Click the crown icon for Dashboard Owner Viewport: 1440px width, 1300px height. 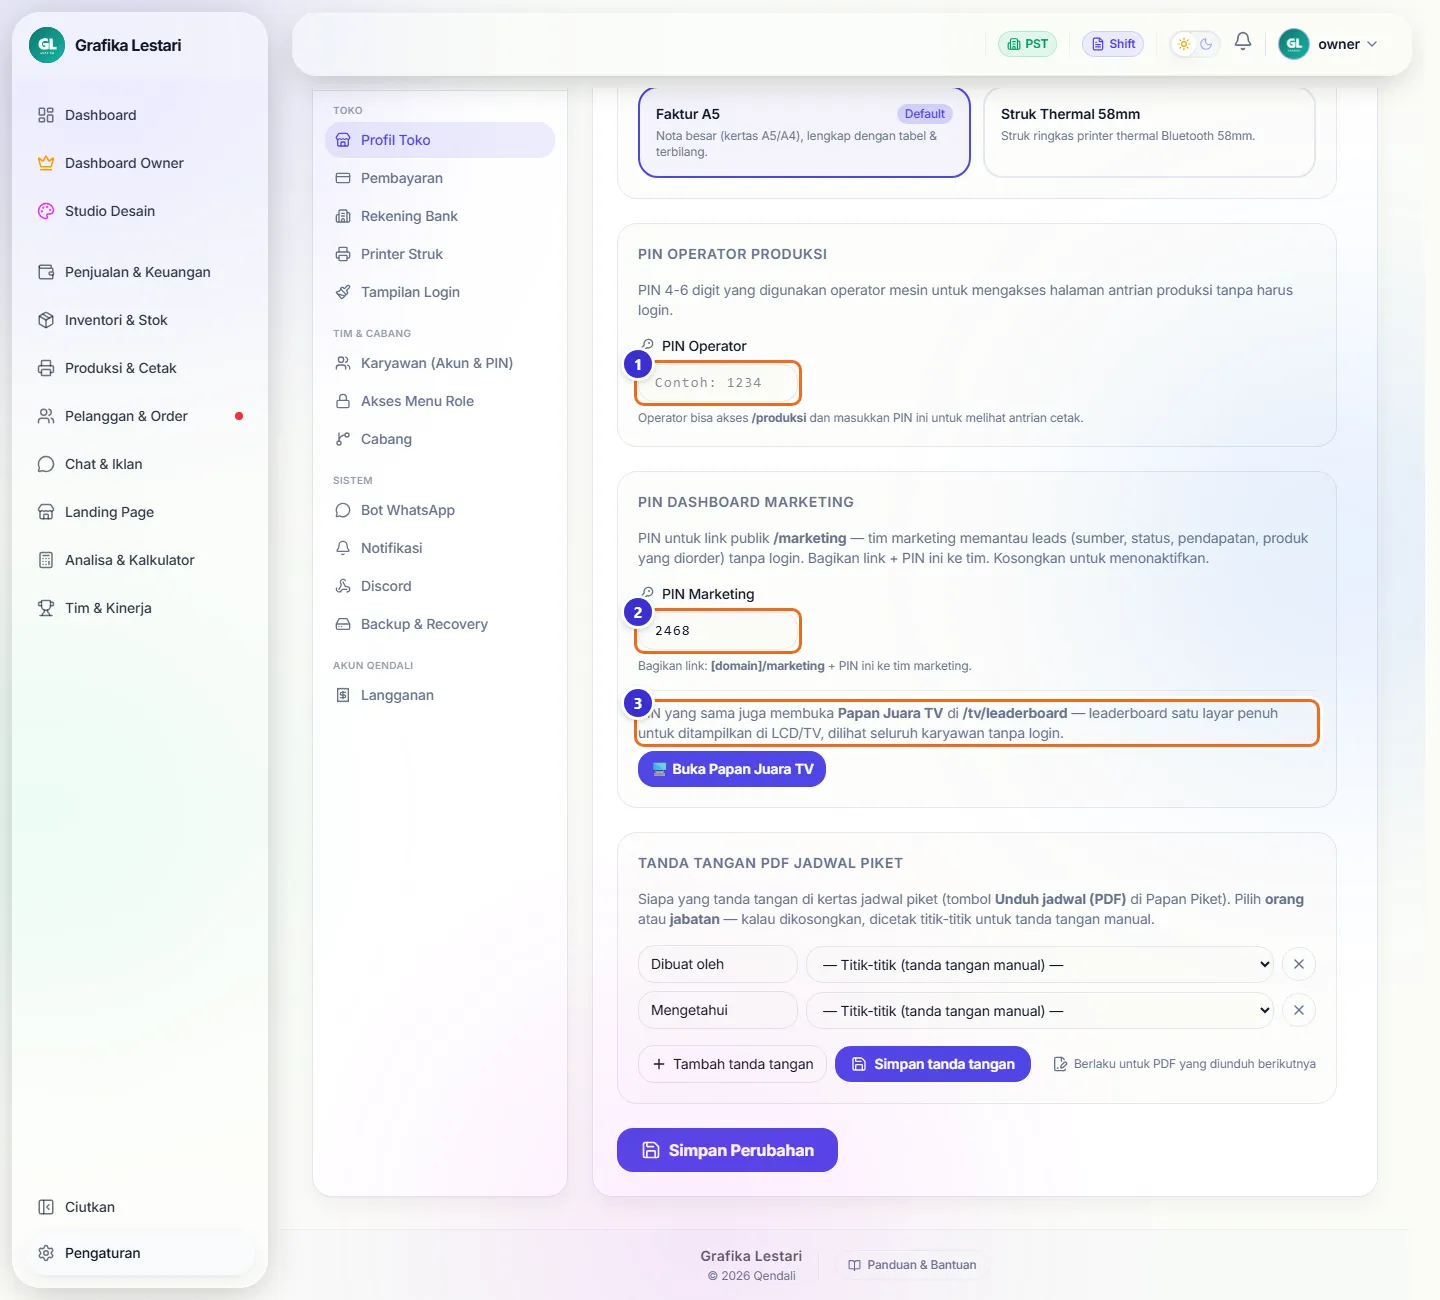click(x=46, y=163)
